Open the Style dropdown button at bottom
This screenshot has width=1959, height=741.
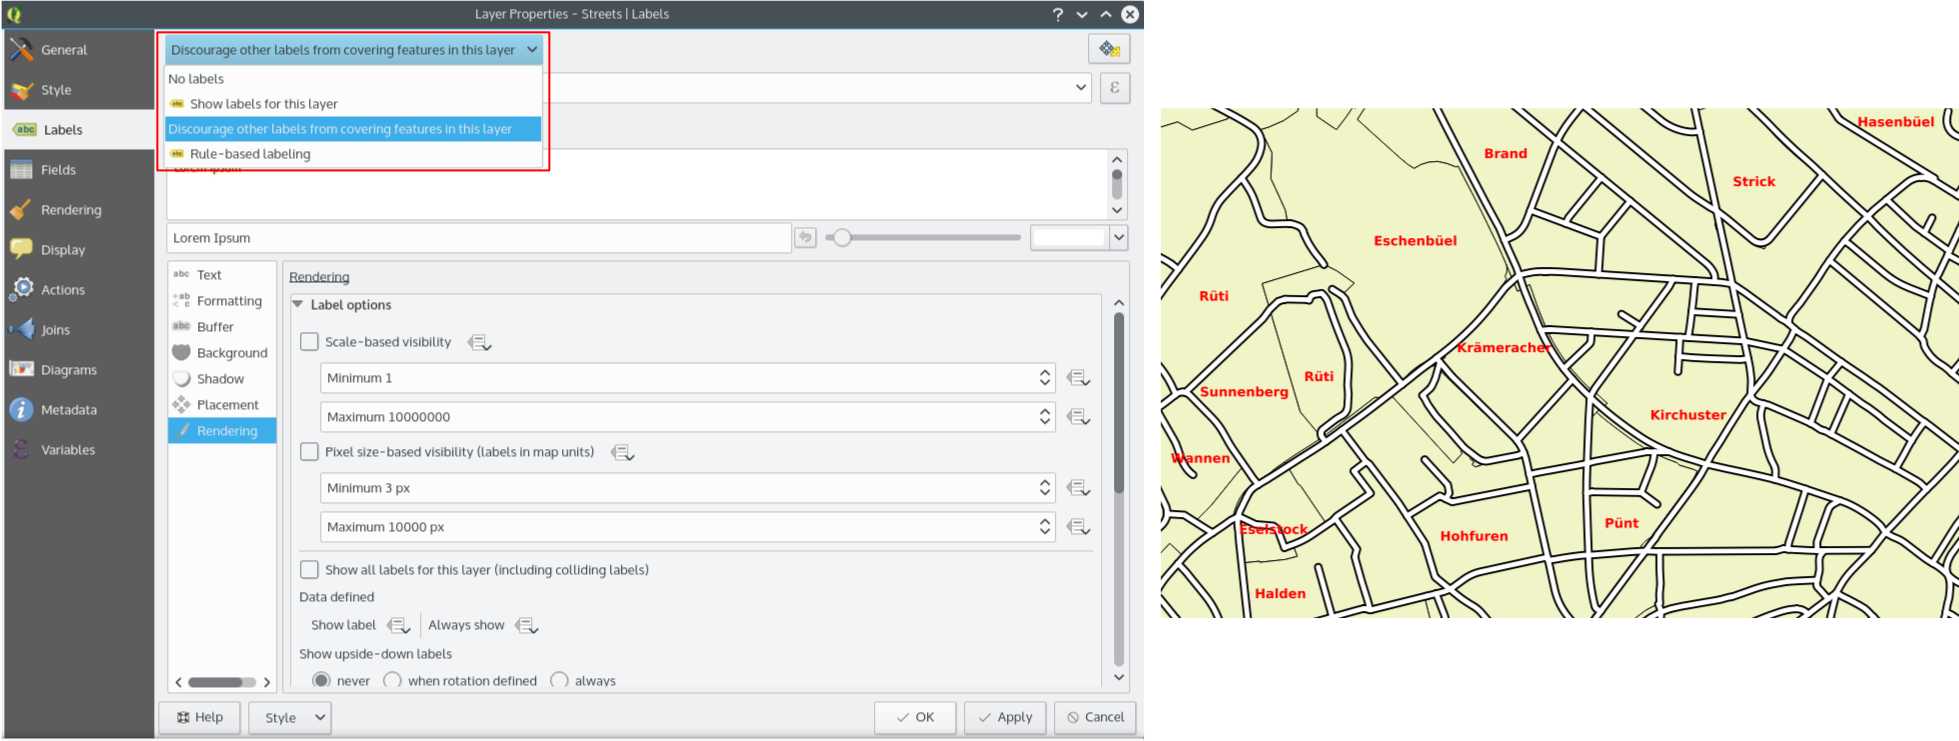click(290, 717)
